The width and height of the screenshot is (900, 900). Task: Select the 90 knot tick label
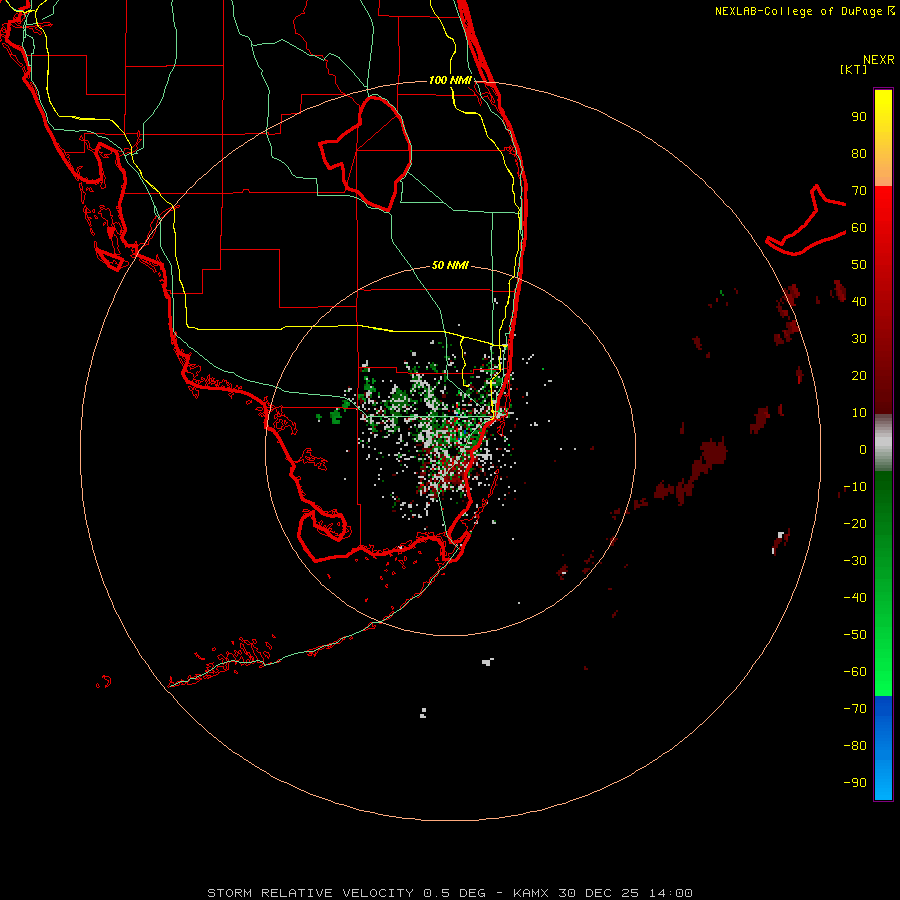coord(859,117)
